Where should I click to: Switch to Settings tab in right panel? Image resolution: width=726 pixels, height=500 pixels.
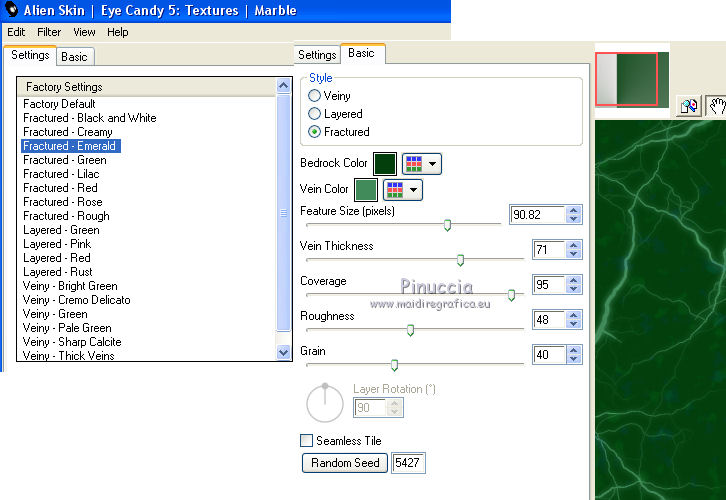(x=317, y=55)
